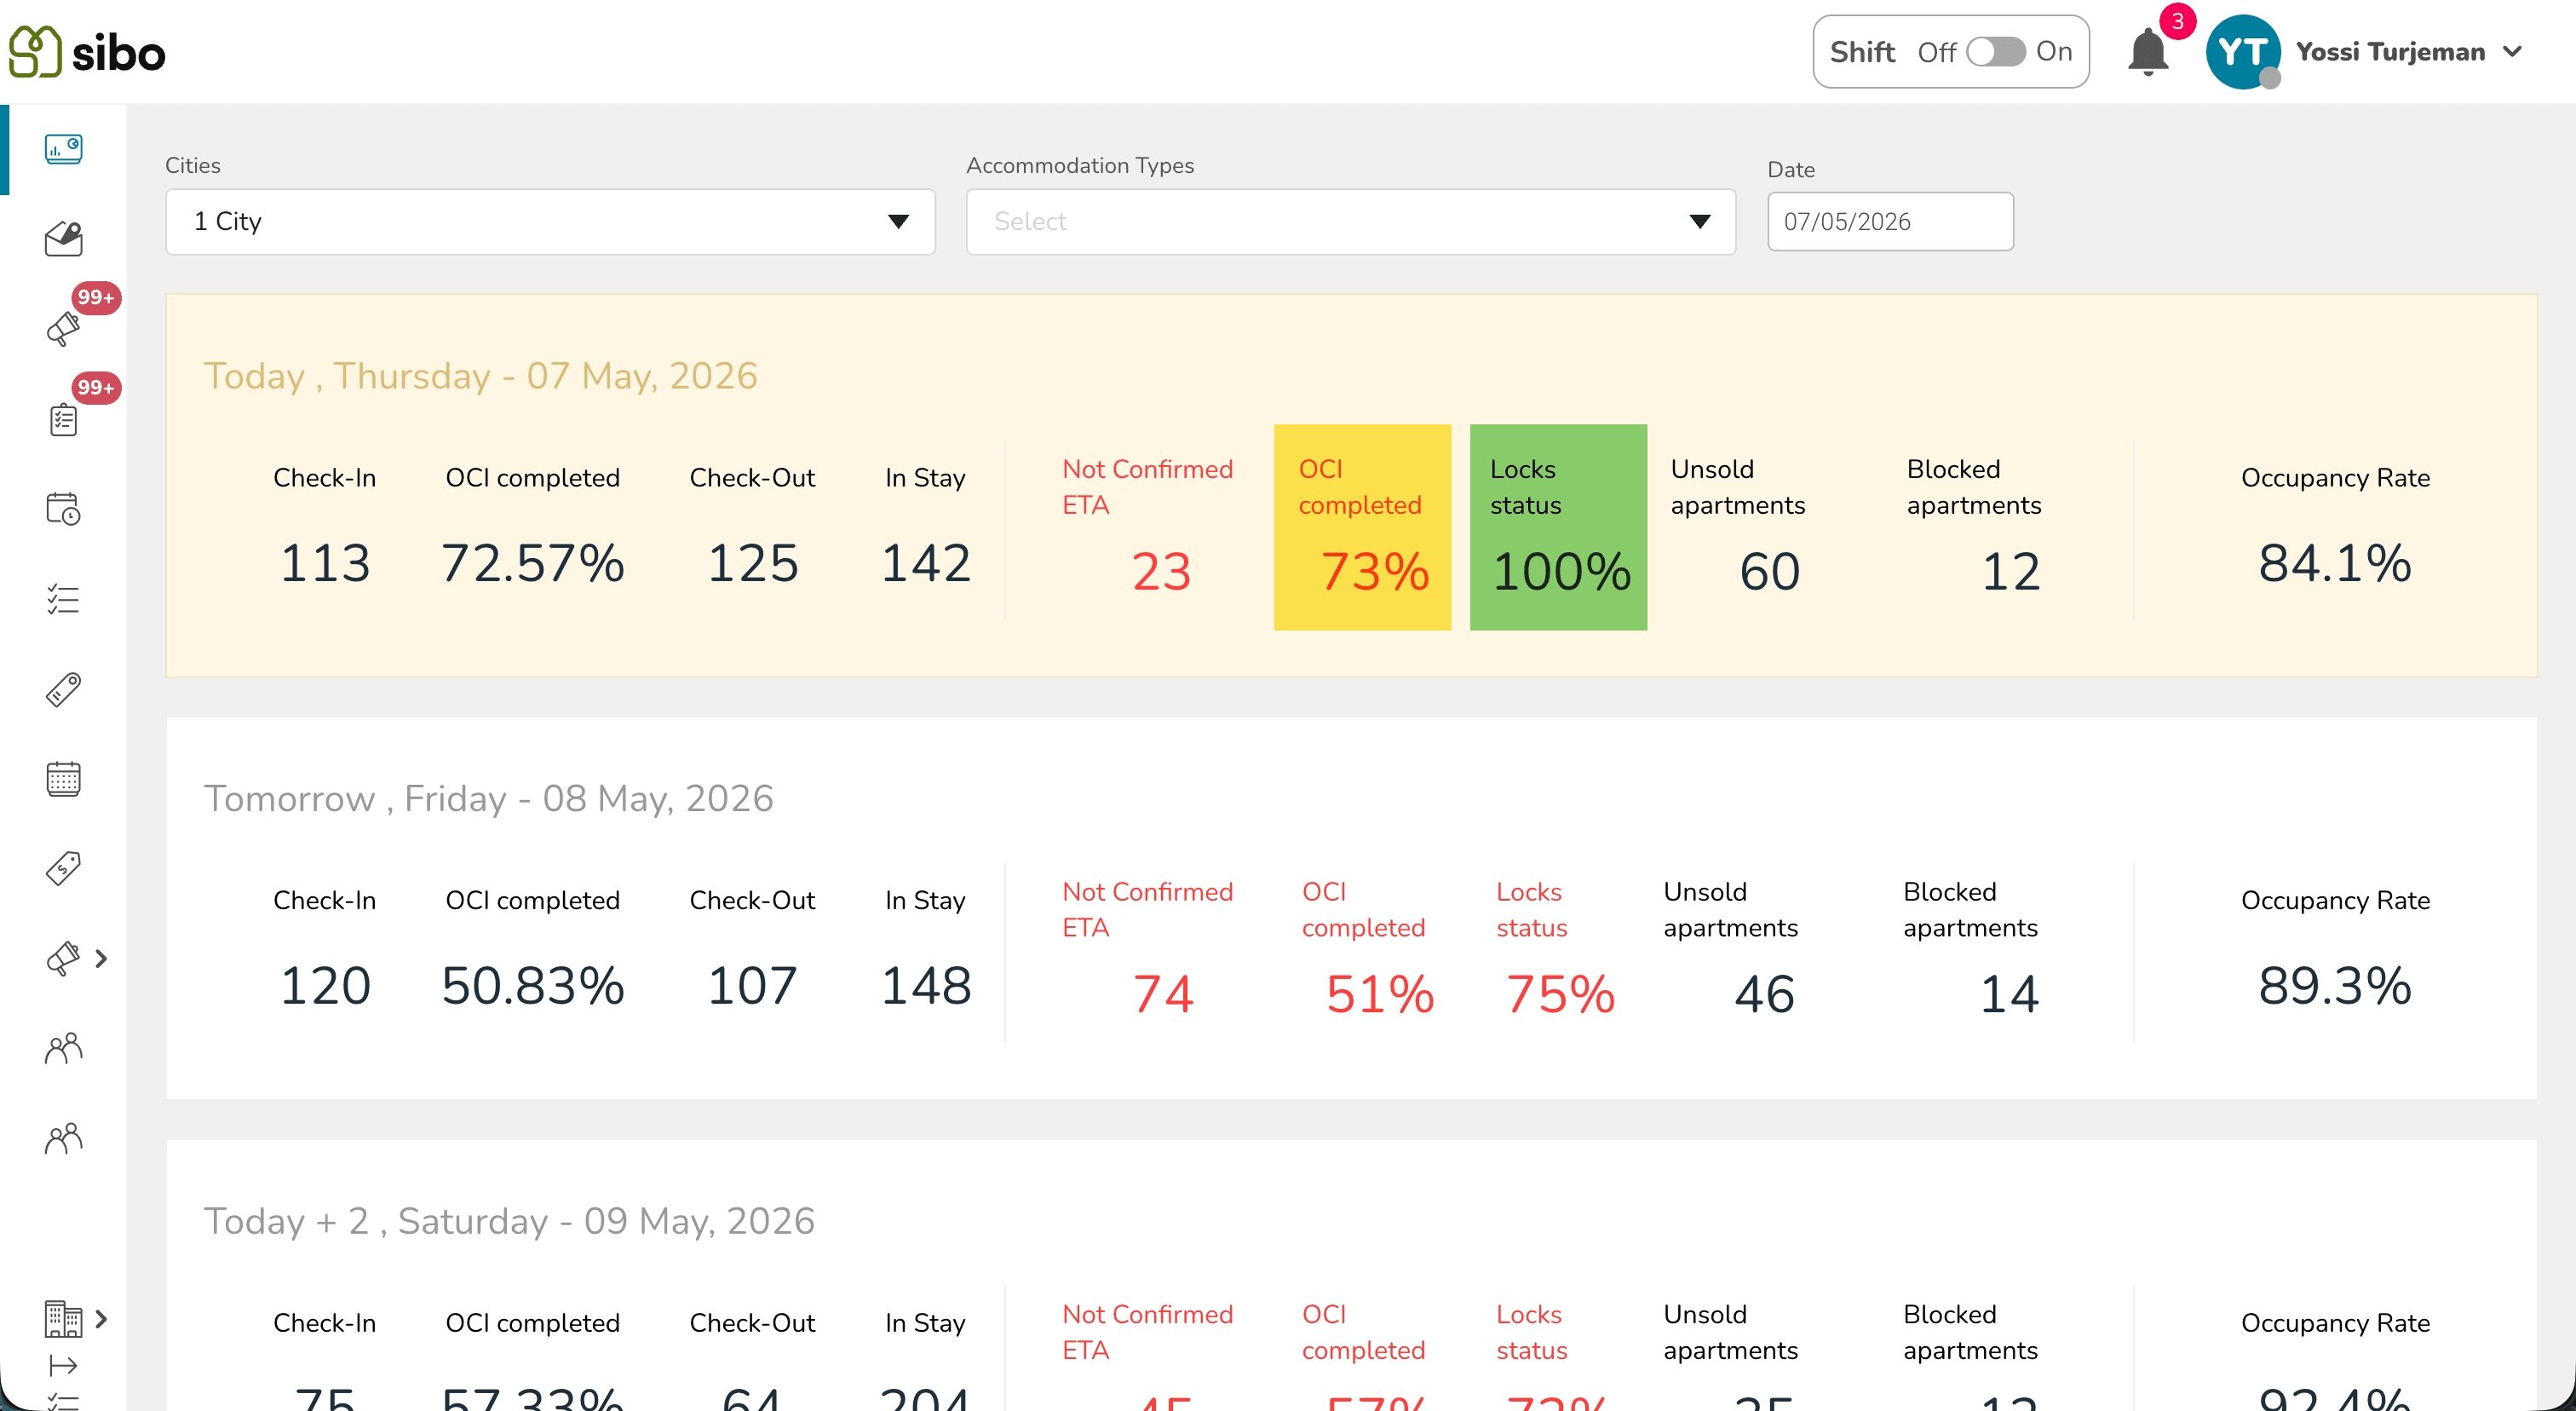Expand the megaphone submenu chevron
The image size is (2576, 1411).
click(x=101, y=958)
